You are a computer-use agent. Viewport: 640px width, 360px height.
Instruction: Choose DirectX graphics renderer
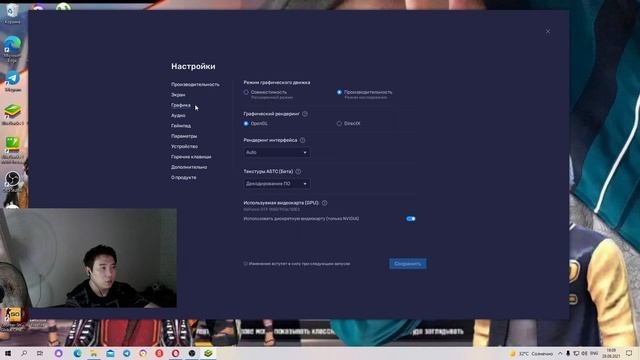[x=339, y=123]
